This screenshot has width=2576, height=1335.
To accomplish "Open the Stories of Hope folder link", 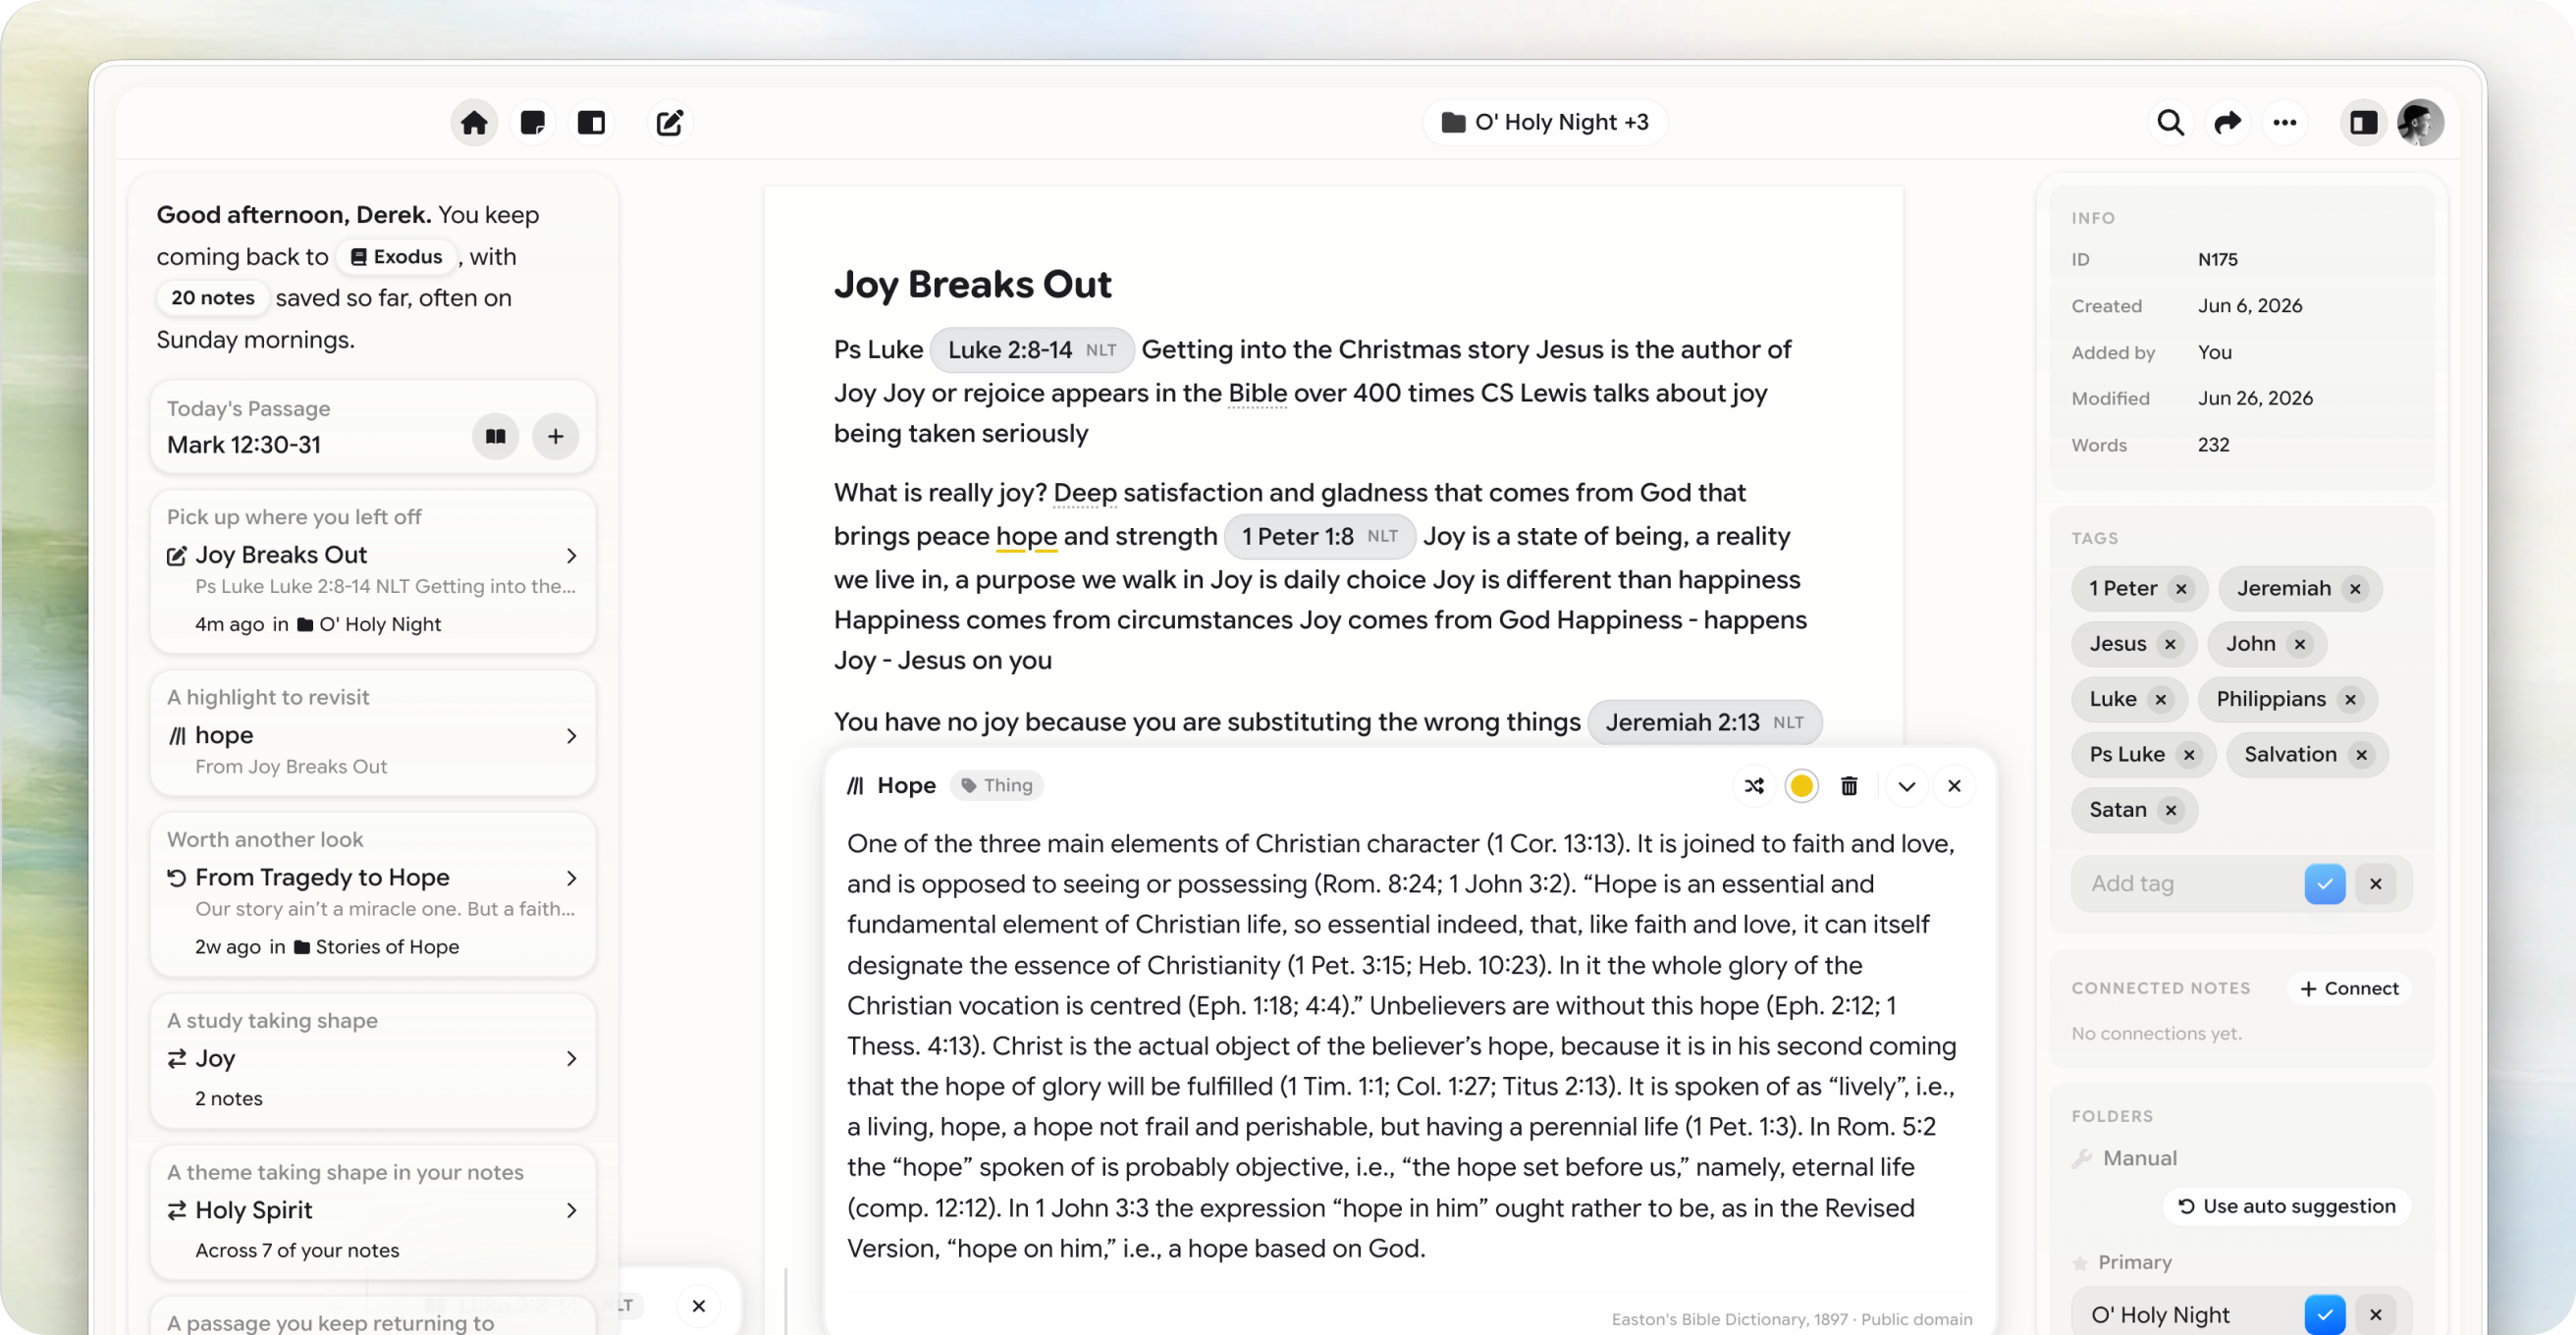I will coord(376,947).
